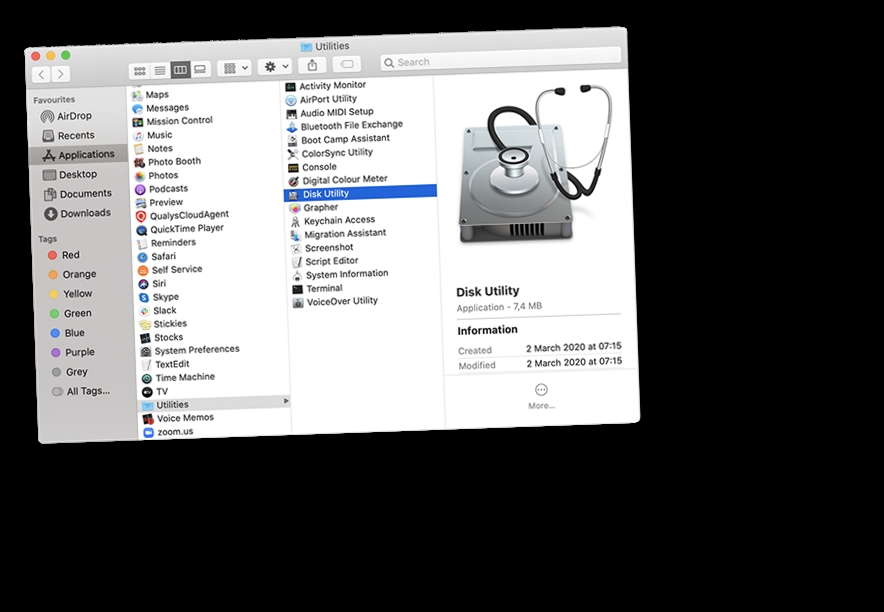Switch to gallery view
This screenshot has width=884, height=612.
pyautogui.click(x=201, y=68)
